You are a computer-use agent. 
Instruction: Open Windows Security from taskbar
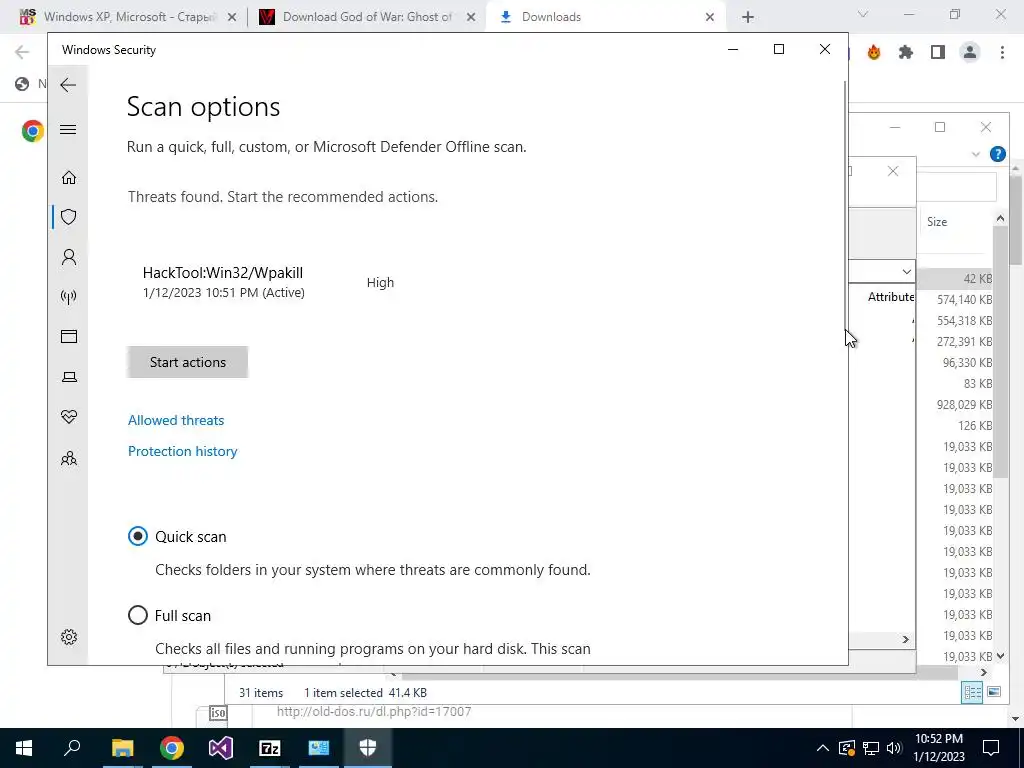(368, 748)
